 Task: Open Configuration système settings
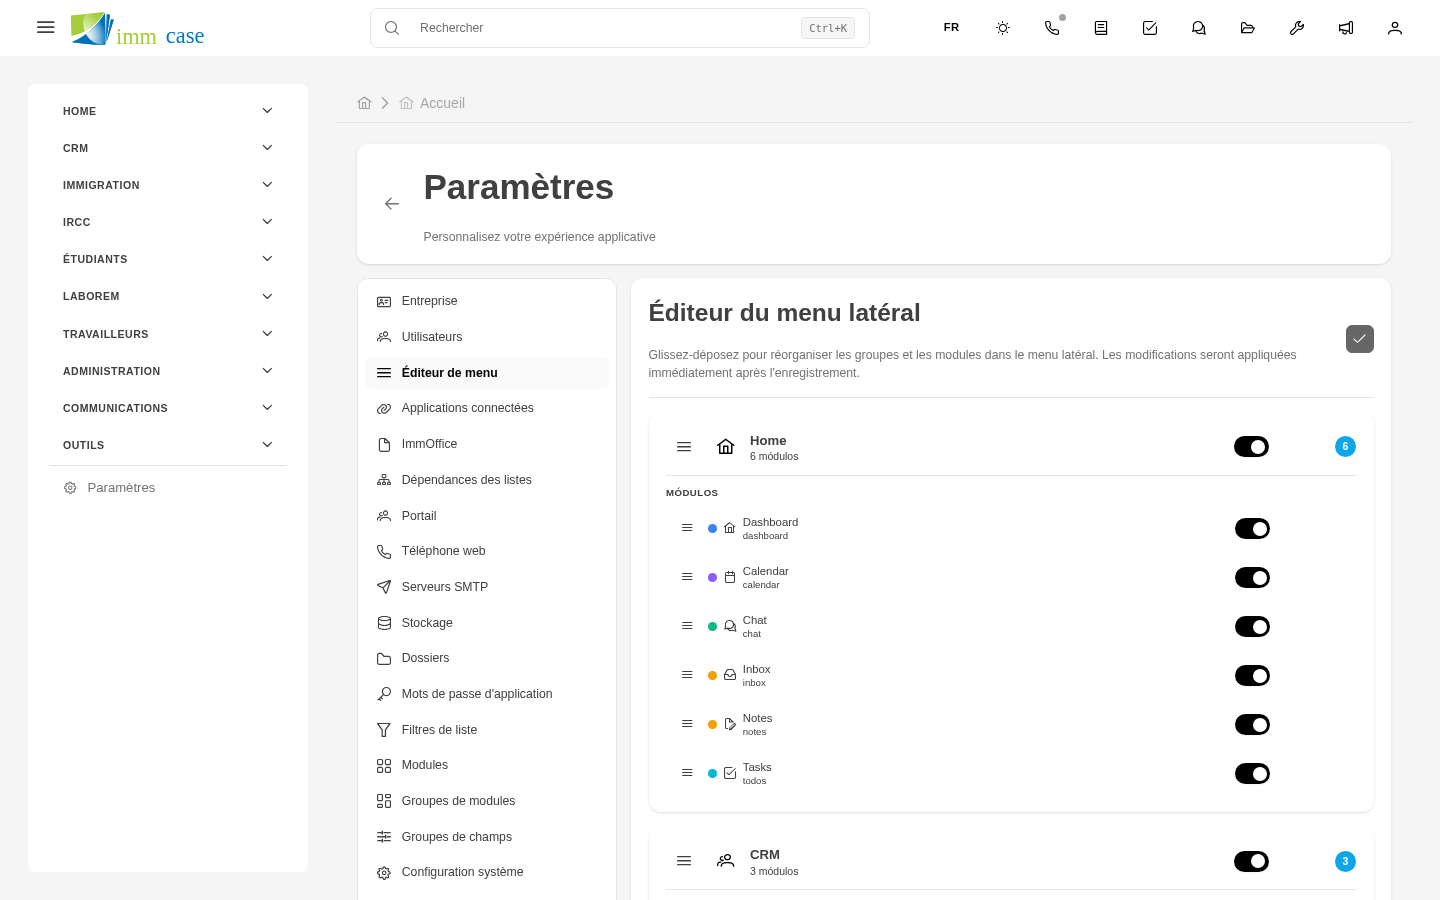(x=487, y=872)
